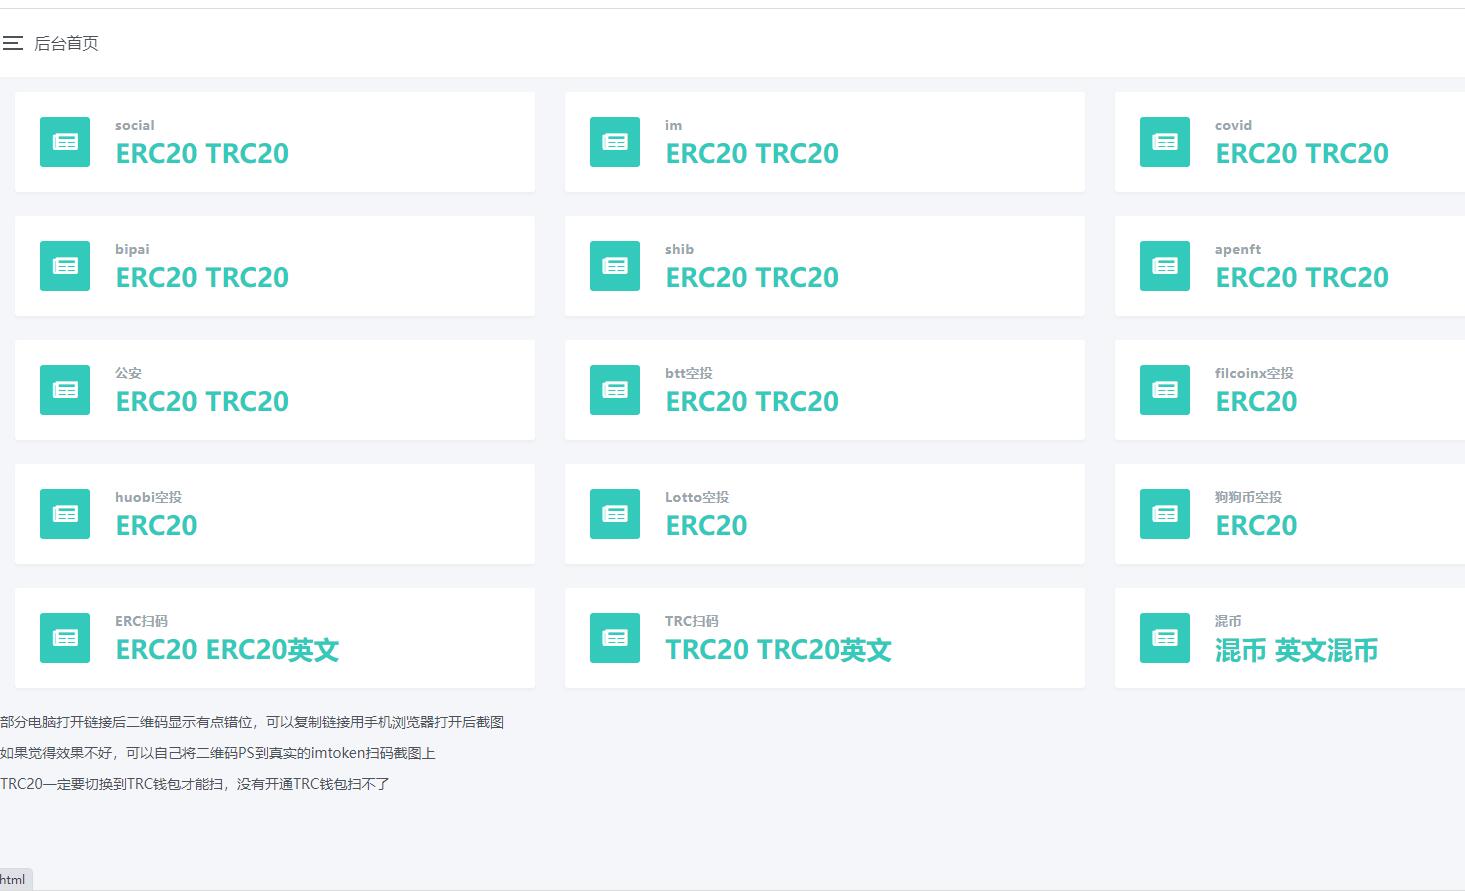Open ERC20 link in Lotto空投 card

click(706, 526)
